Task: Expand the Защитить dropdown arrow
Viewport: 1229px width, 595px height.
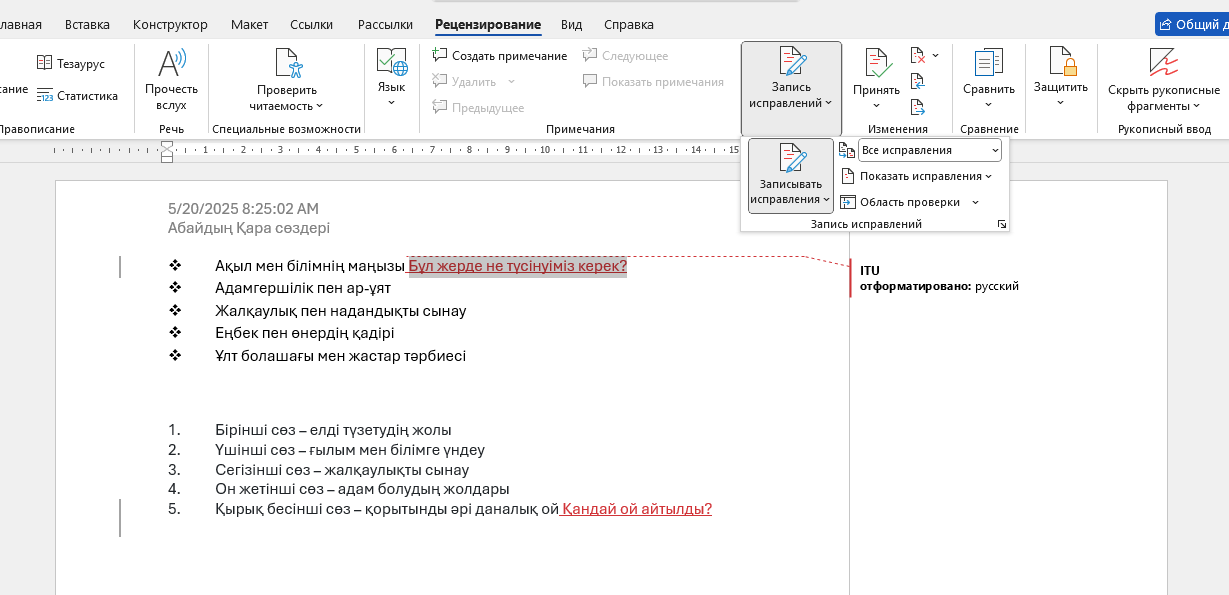Action: tap(1061, 102)
